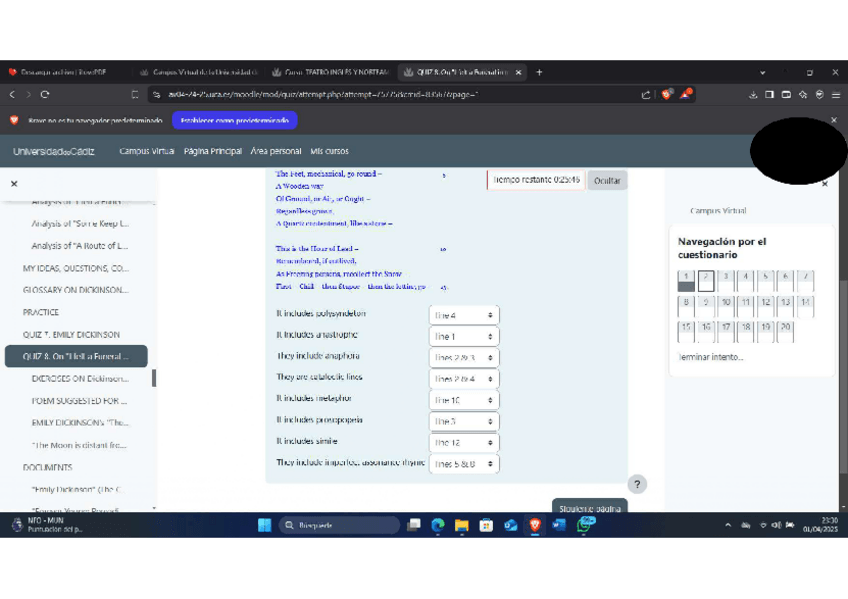Open the Mis cursos menu item

click(x=329, y=151)
